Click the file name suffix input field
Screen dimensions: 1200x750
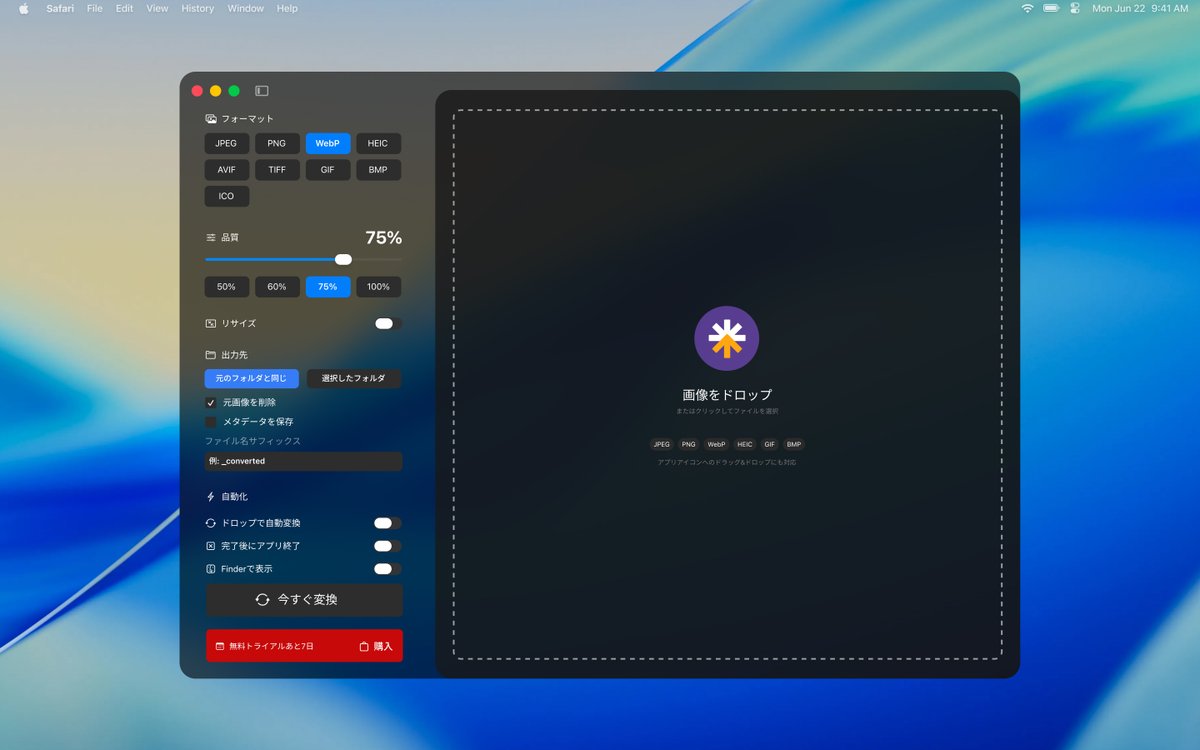pyautogui.click(x=304, y=461)
